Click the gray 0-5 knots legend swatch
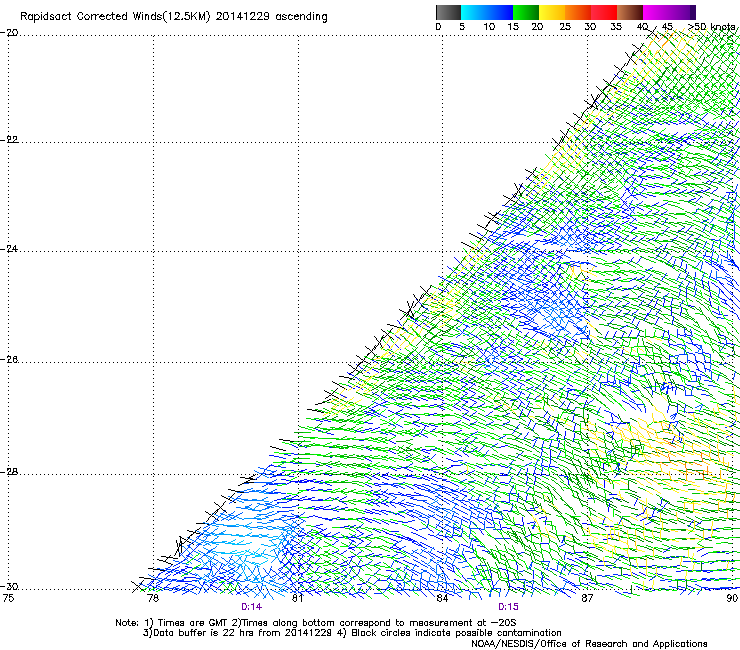Image resolution: width=740 pixels, height=650 pixels. click(x=448, y=12)
